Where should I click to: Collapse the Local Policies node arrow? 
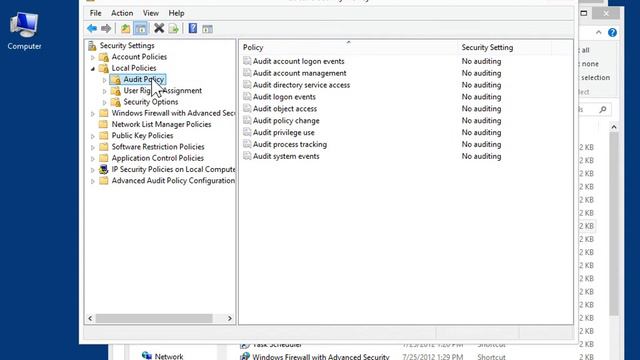[93, 69]
